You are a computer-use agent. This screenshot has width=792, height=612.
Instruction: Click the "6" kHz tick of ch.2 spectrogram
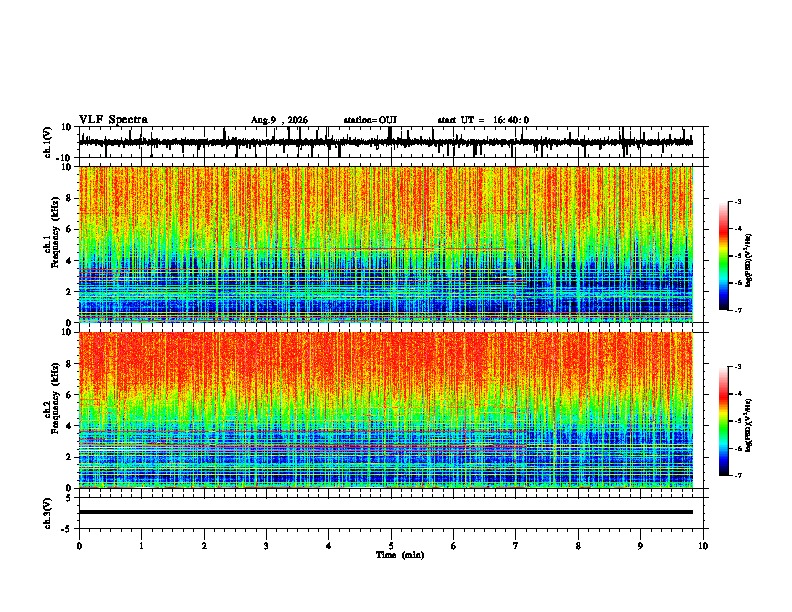69,395
